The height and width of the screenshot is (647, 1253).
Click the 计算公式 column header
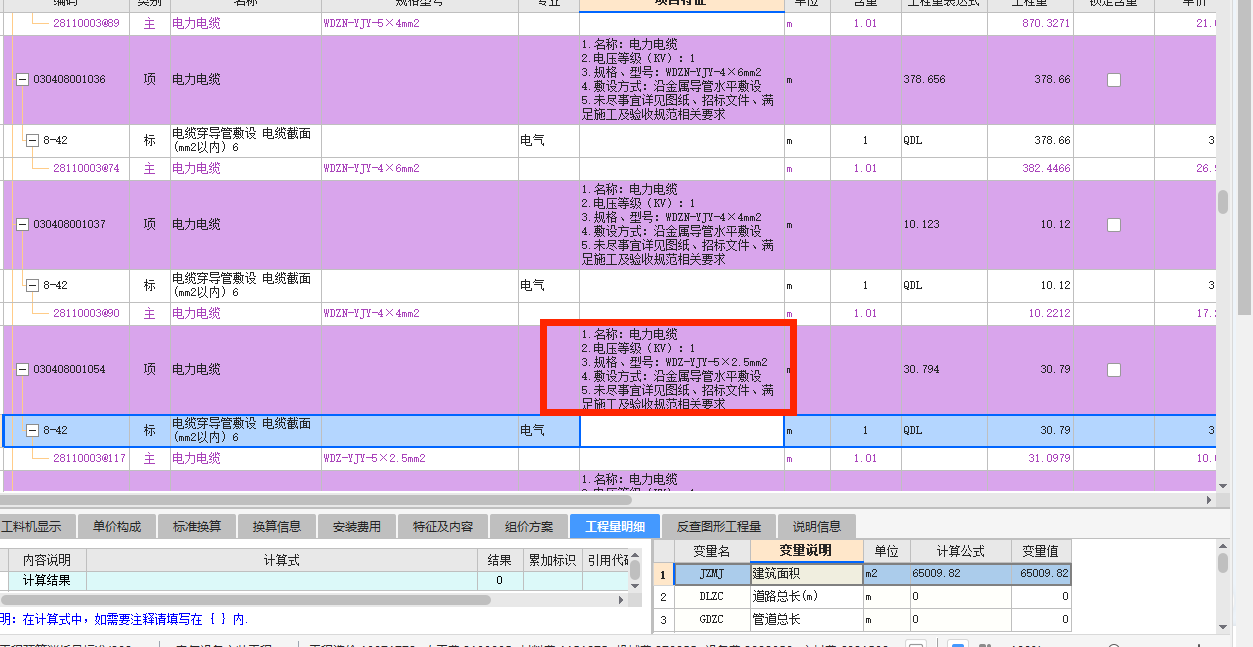[x=961, y=551]
